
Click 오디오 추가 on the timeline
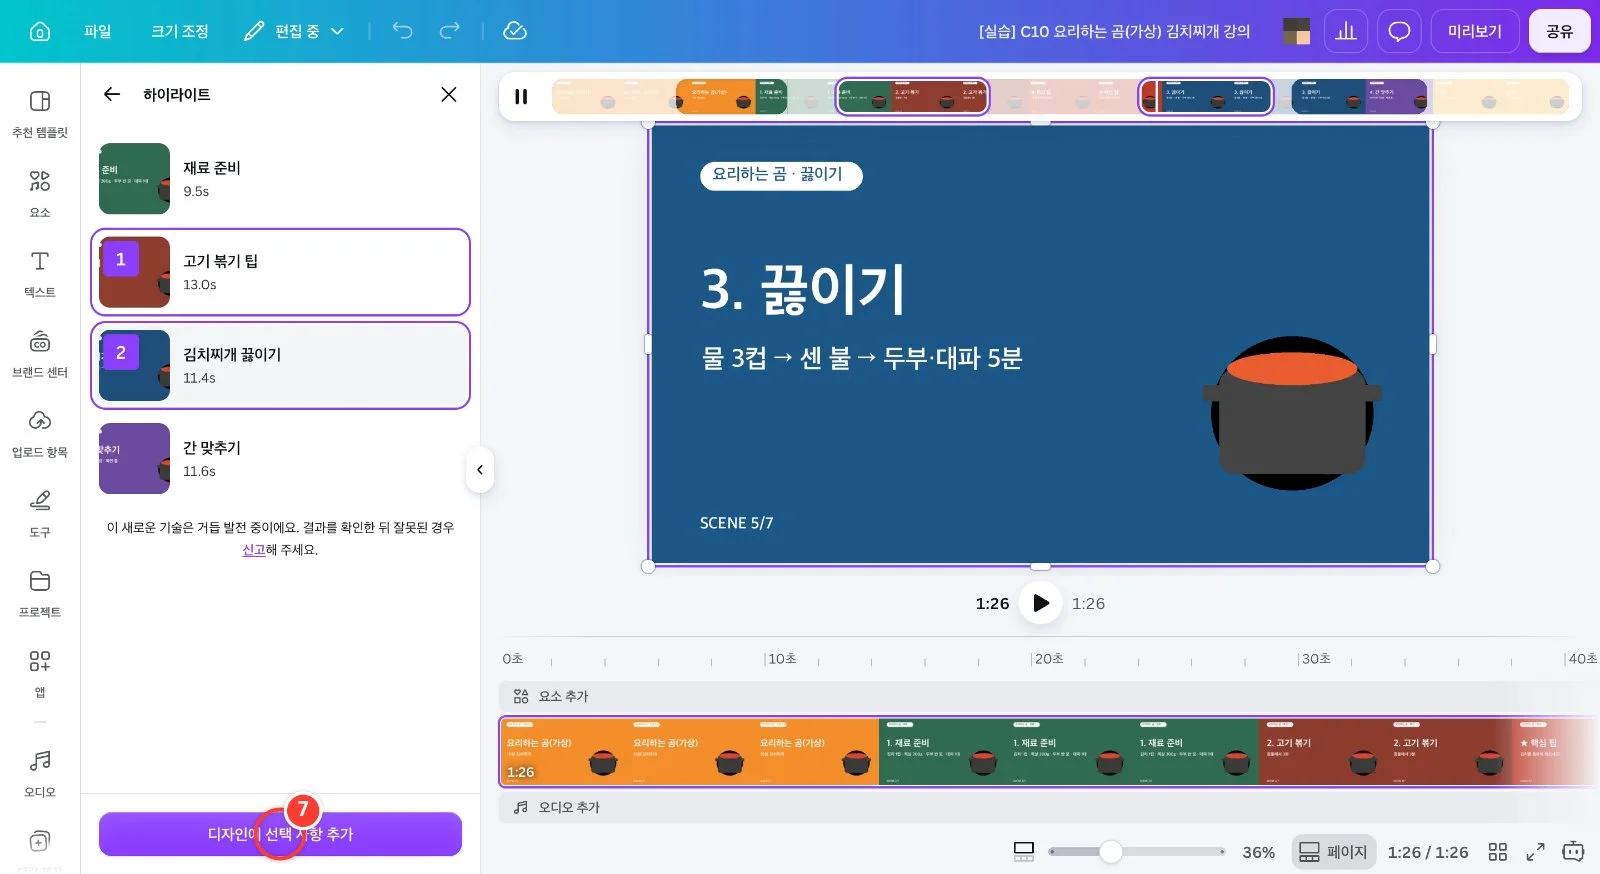click(556, 807)
